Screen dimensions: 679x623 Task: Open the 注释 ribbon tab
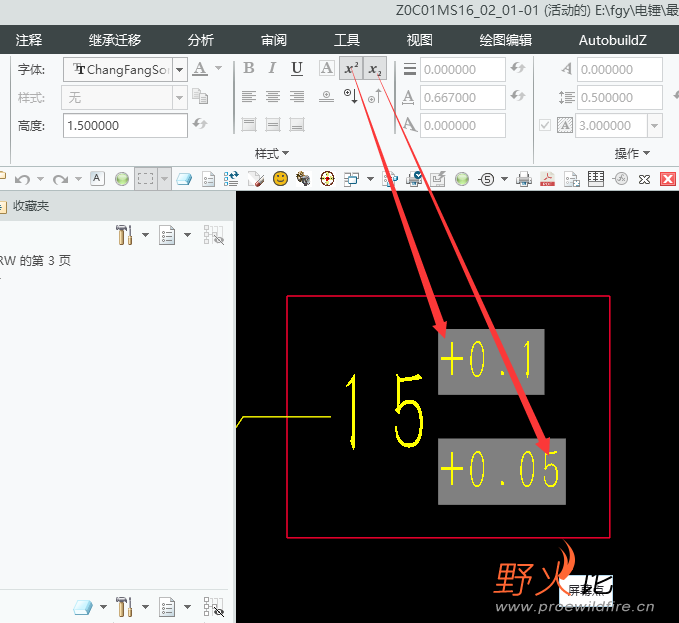point(29,40)
